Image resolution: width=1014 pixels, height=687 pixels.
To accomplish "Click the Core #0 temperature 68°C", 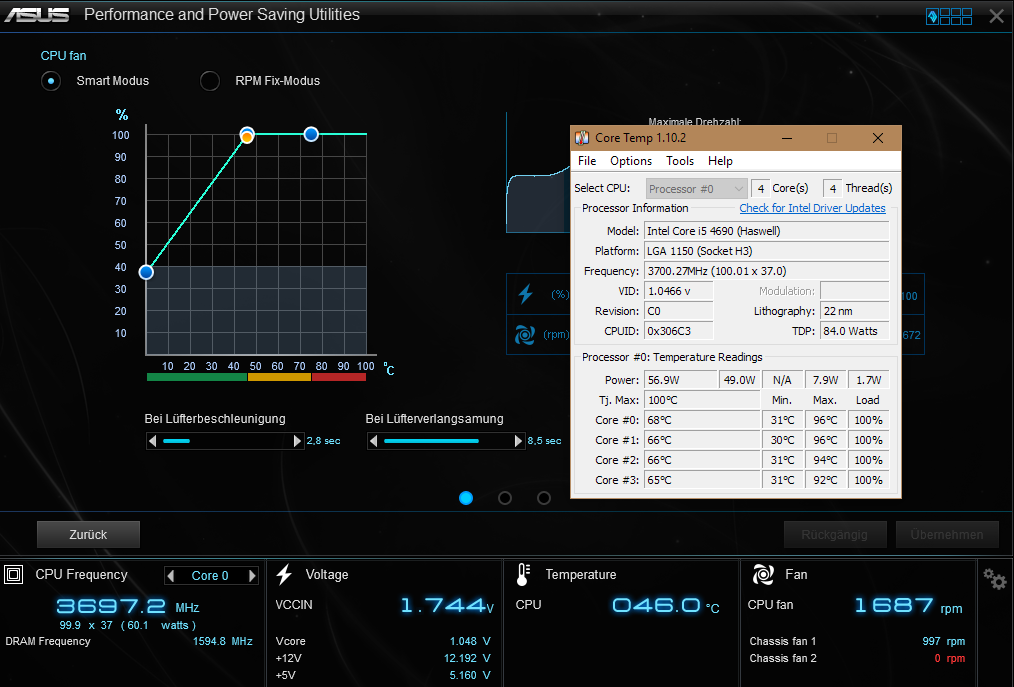I will coord(702,420).
